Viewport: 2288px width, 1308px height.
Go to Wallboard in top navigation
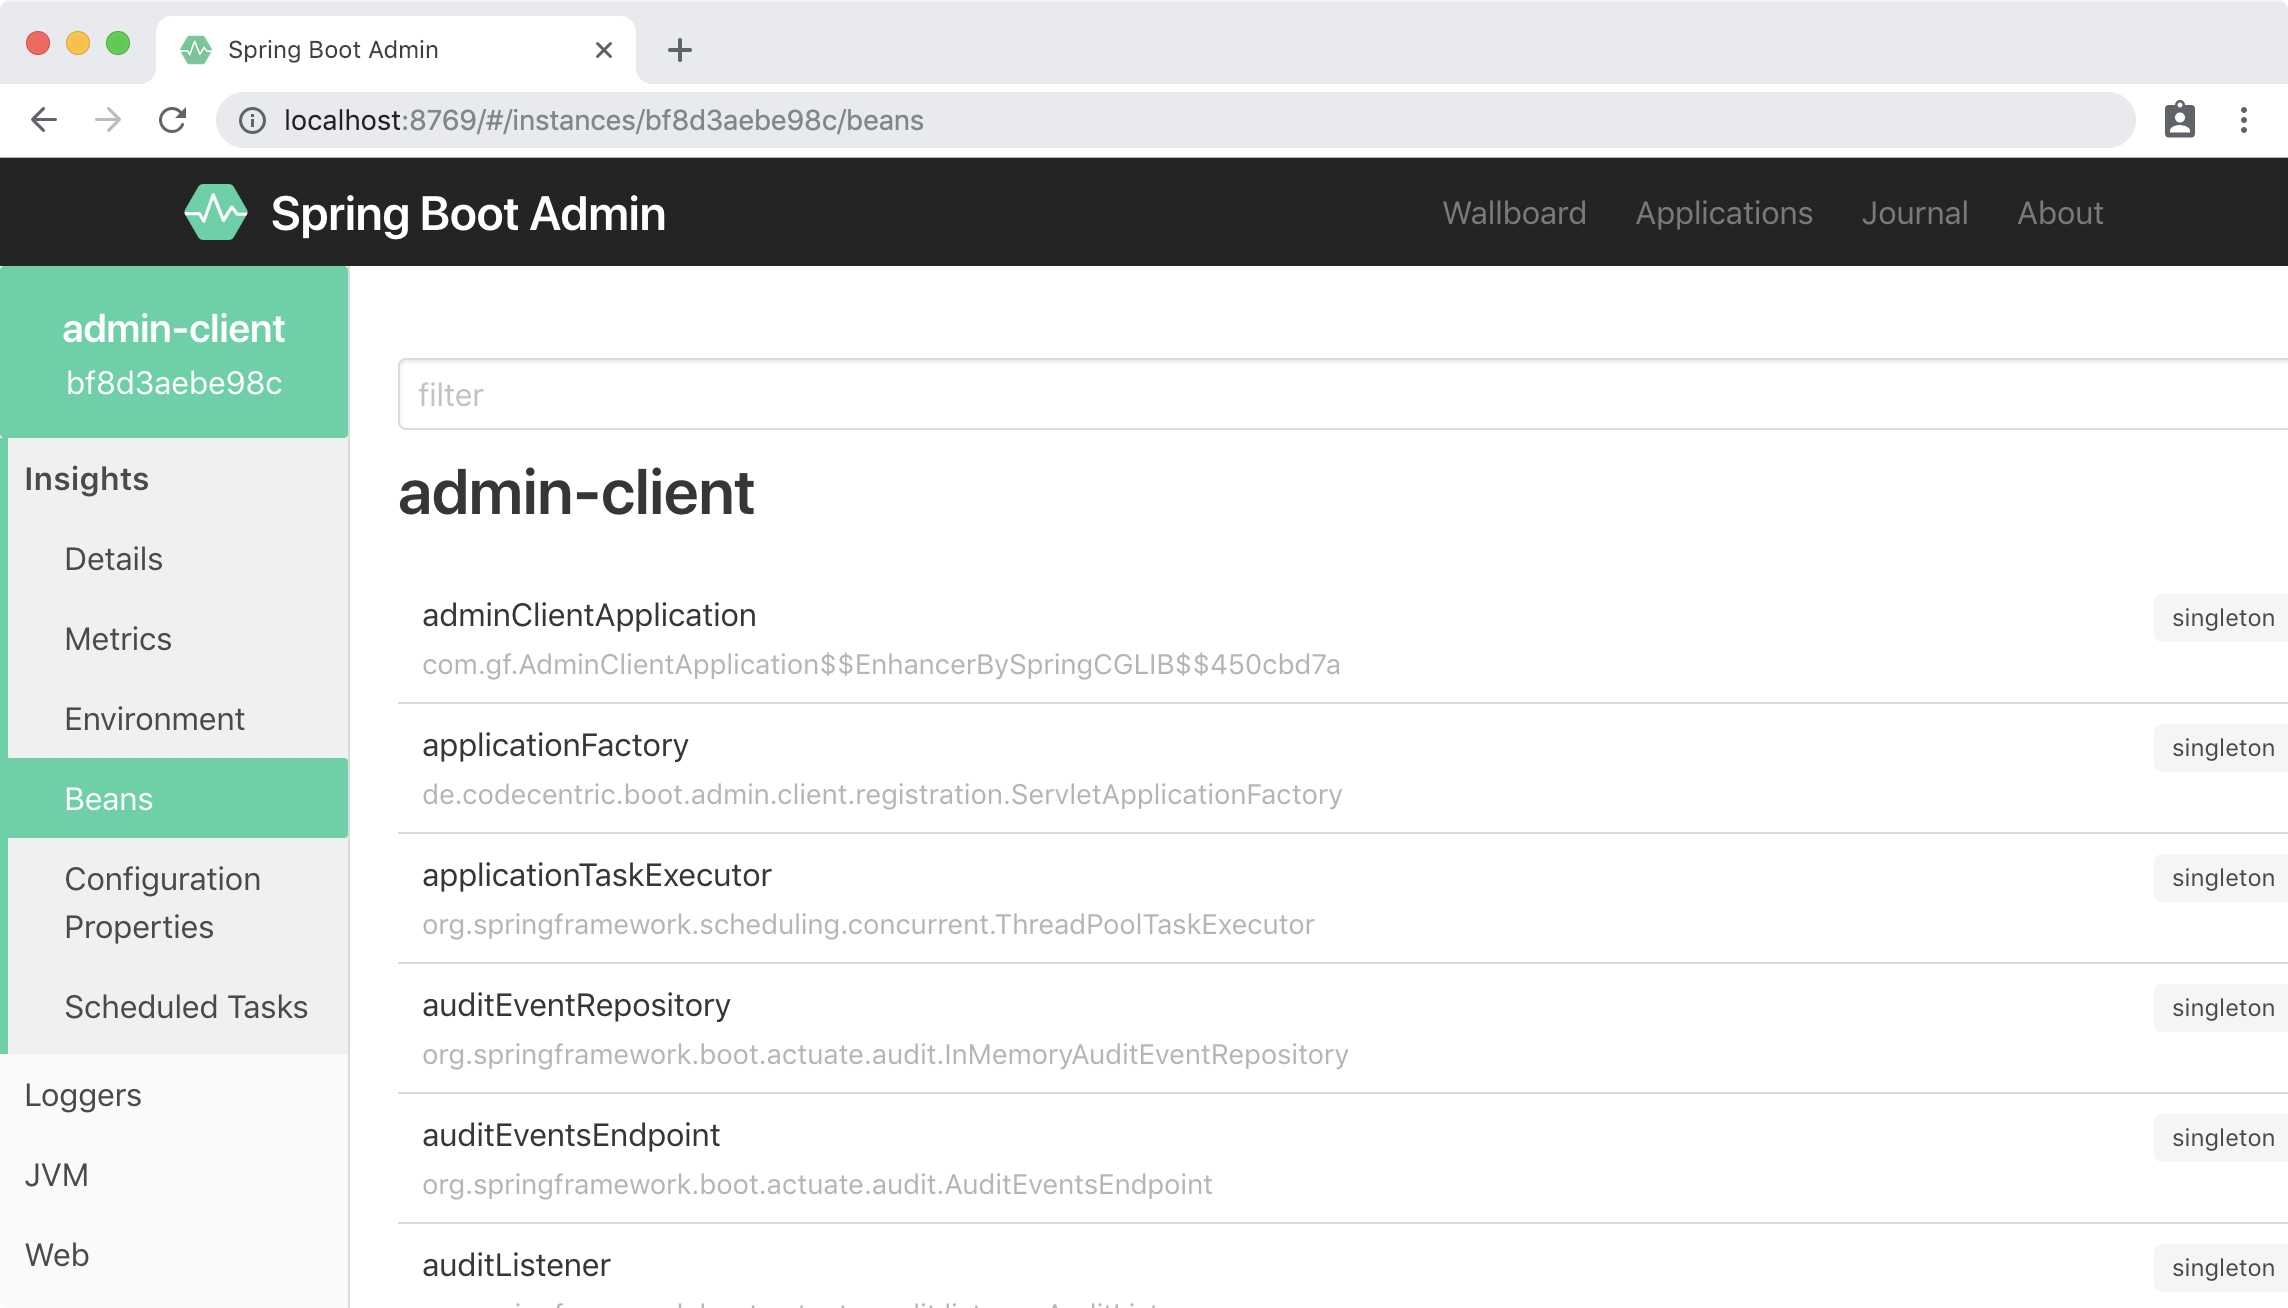tap(1513, 213)
